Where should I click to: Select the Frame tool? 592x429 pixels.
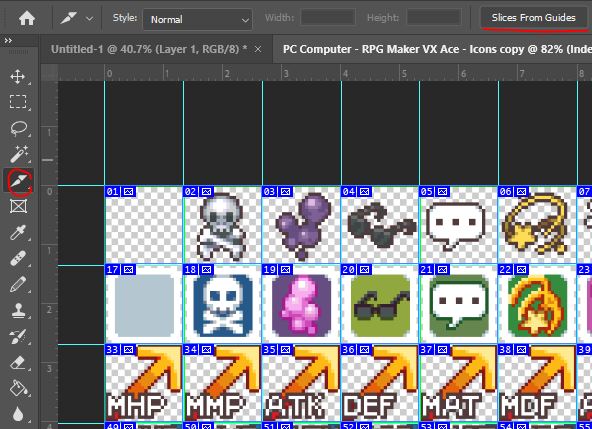18,206
